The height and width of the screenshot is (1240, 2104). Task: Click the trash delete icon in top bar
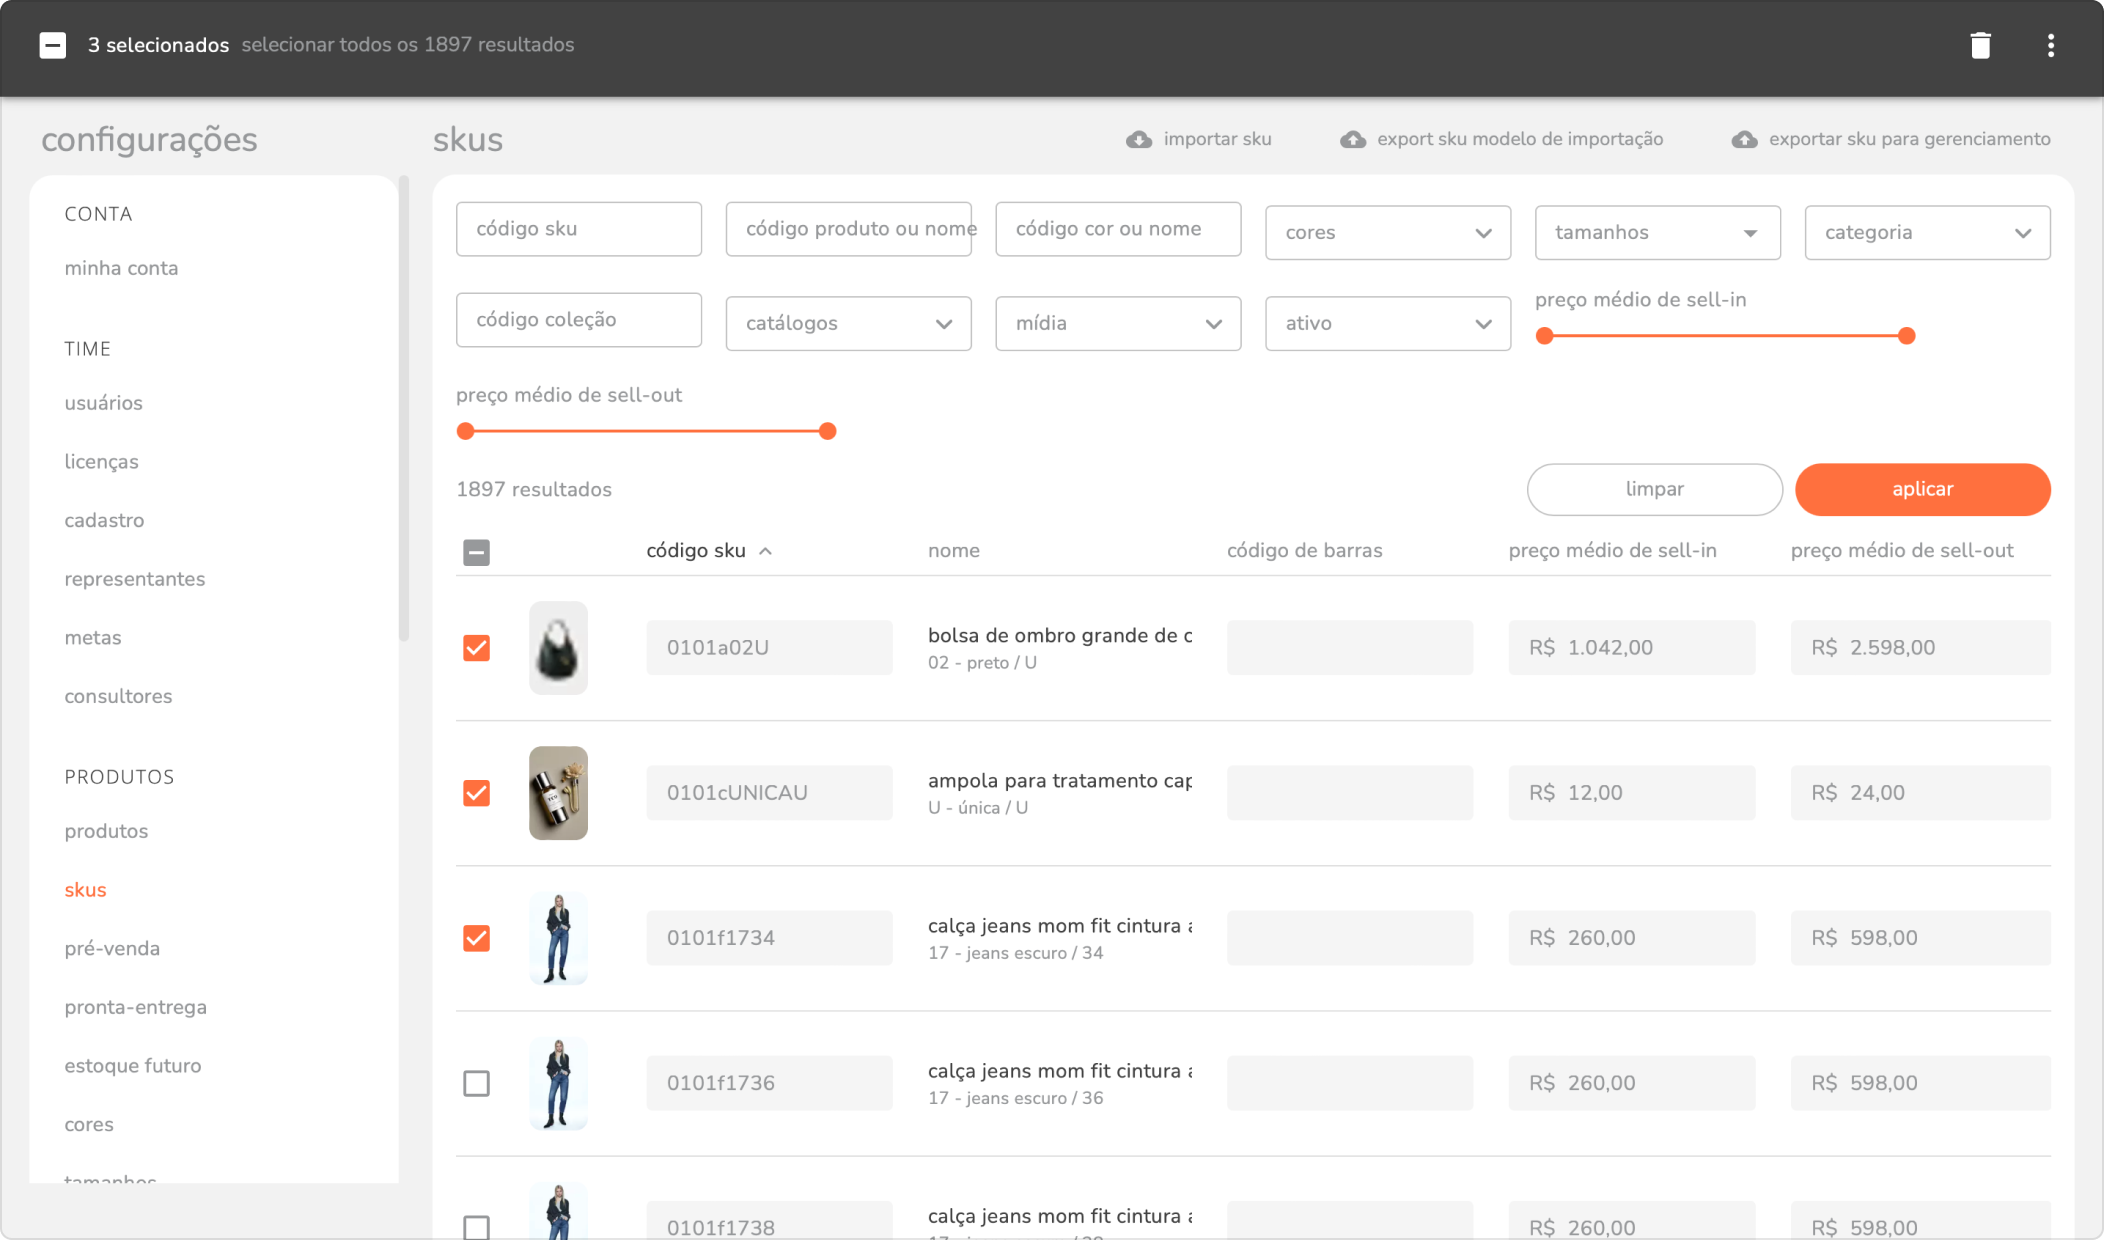click(x=1980, y=45)
